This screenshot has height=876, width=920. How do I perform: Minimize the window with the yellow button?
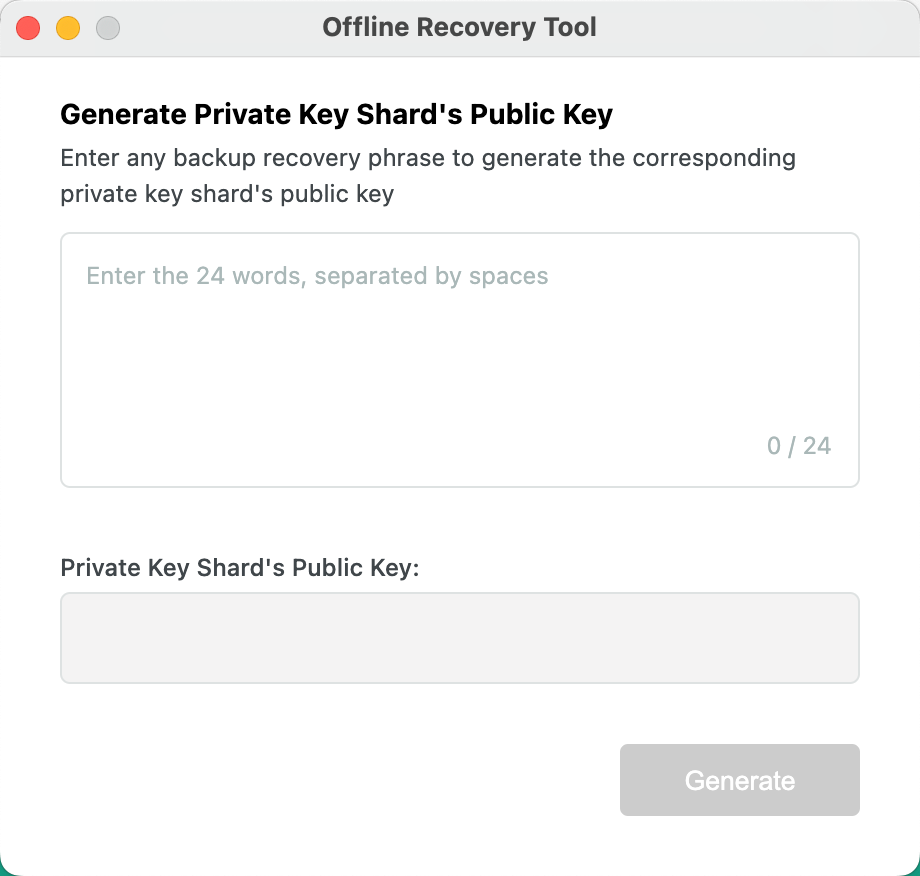coord(68,28)
